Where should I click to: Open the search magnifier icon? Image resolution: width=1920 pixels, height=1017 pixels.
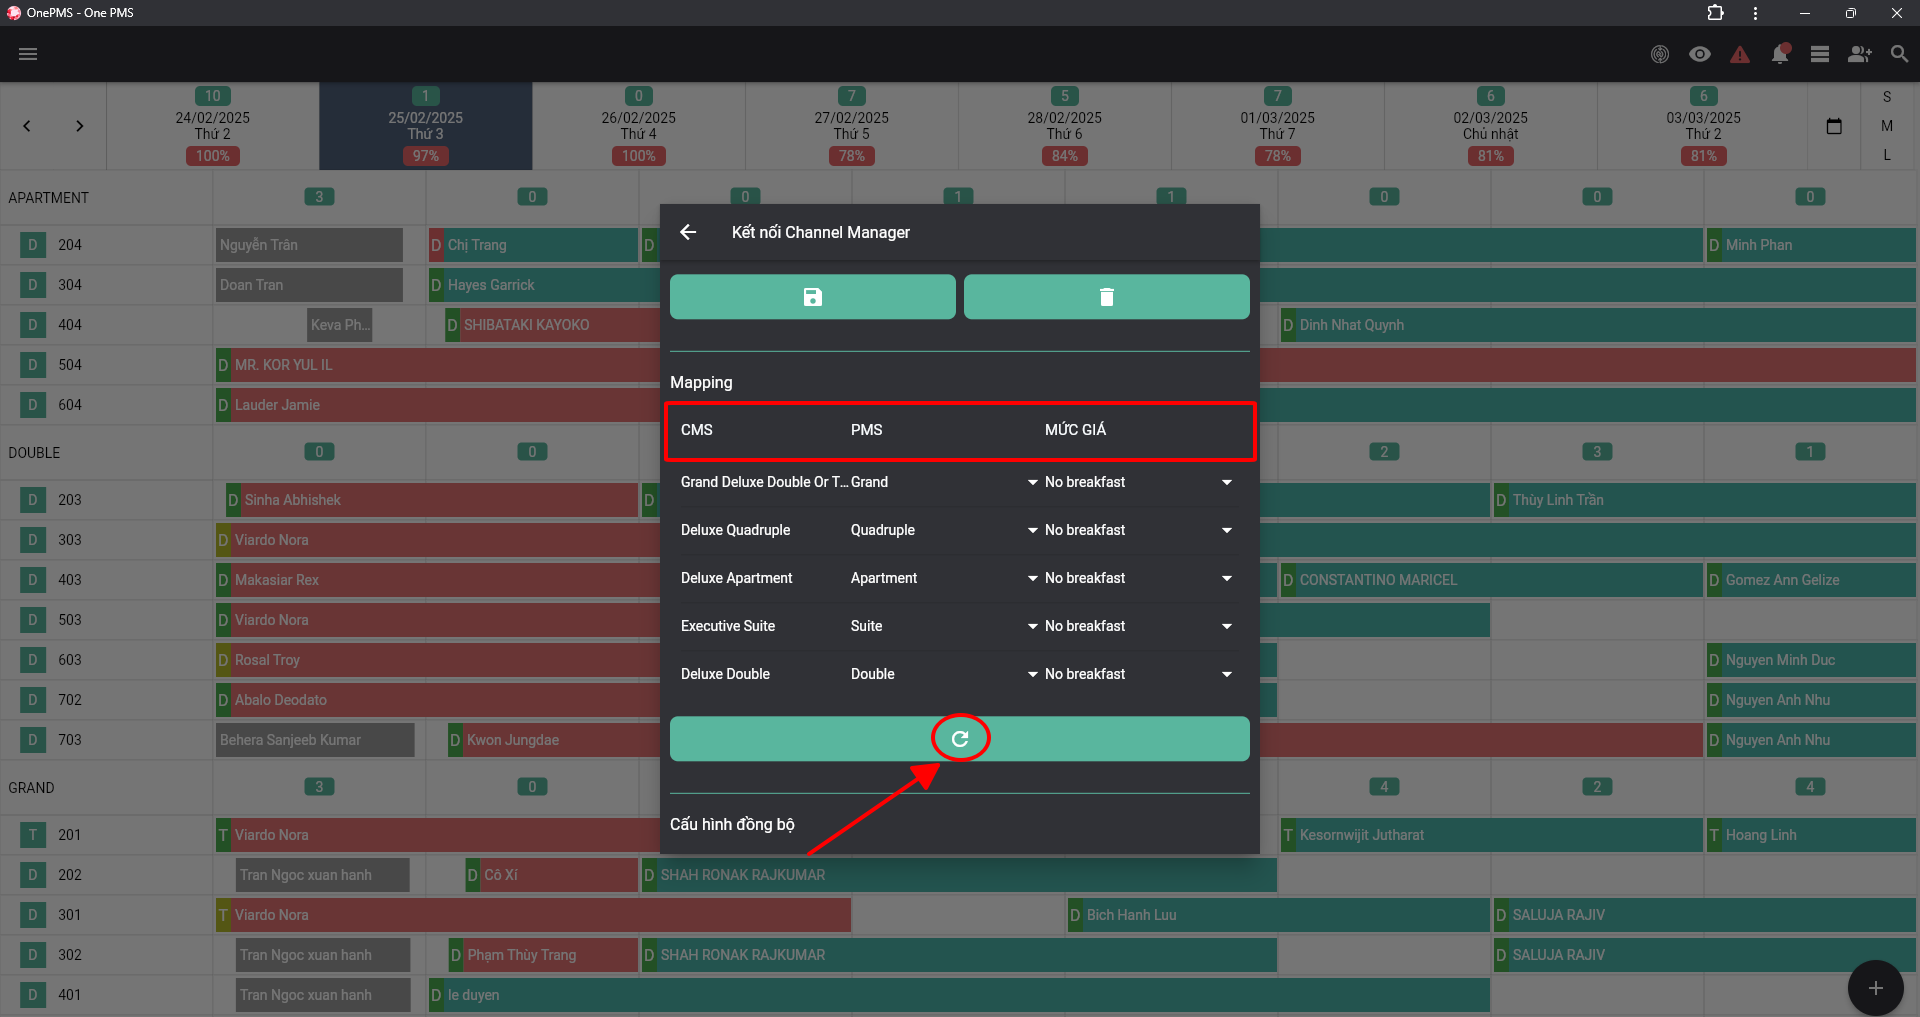point(1899,54)
